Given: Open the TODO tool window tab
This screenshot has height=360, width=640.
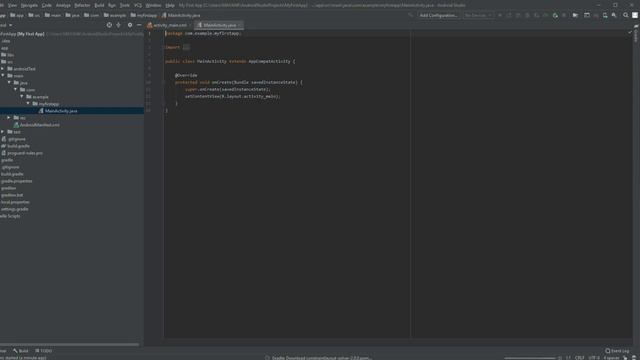Looking at the screenshot, I should (x=43, y=351).
